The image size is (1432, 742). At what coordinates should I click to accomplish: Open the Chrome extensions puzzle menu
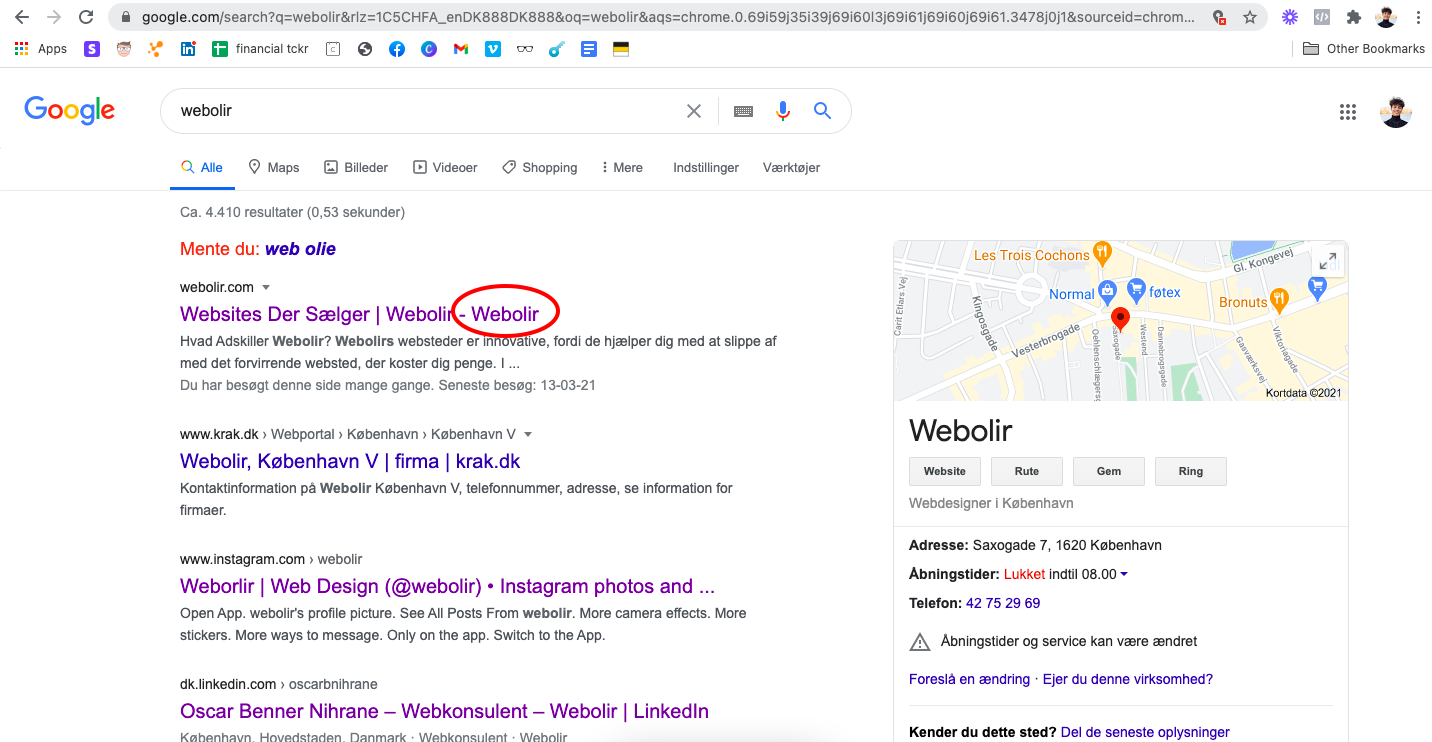tap(1354, 17)
